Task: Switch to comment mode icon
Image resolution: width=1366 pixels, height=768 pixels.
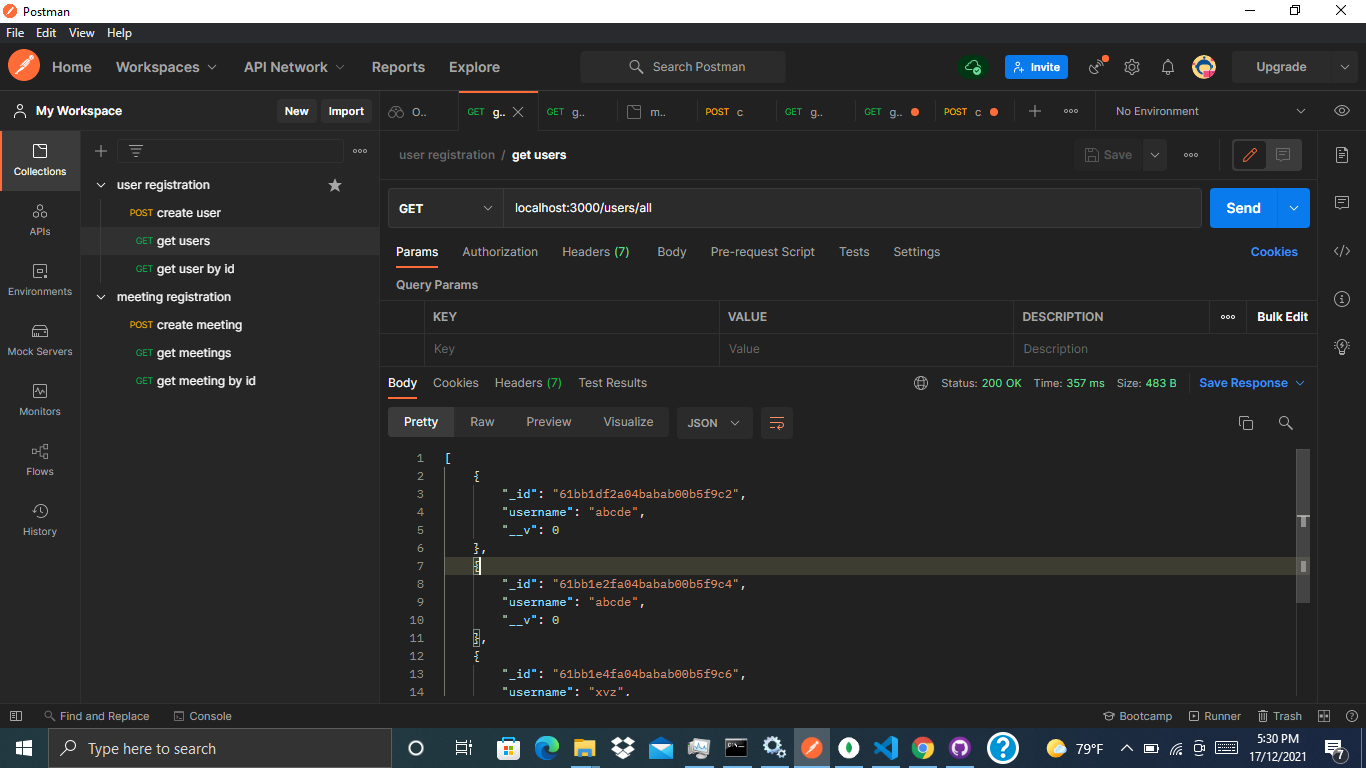Action: tap(1283, 155)
